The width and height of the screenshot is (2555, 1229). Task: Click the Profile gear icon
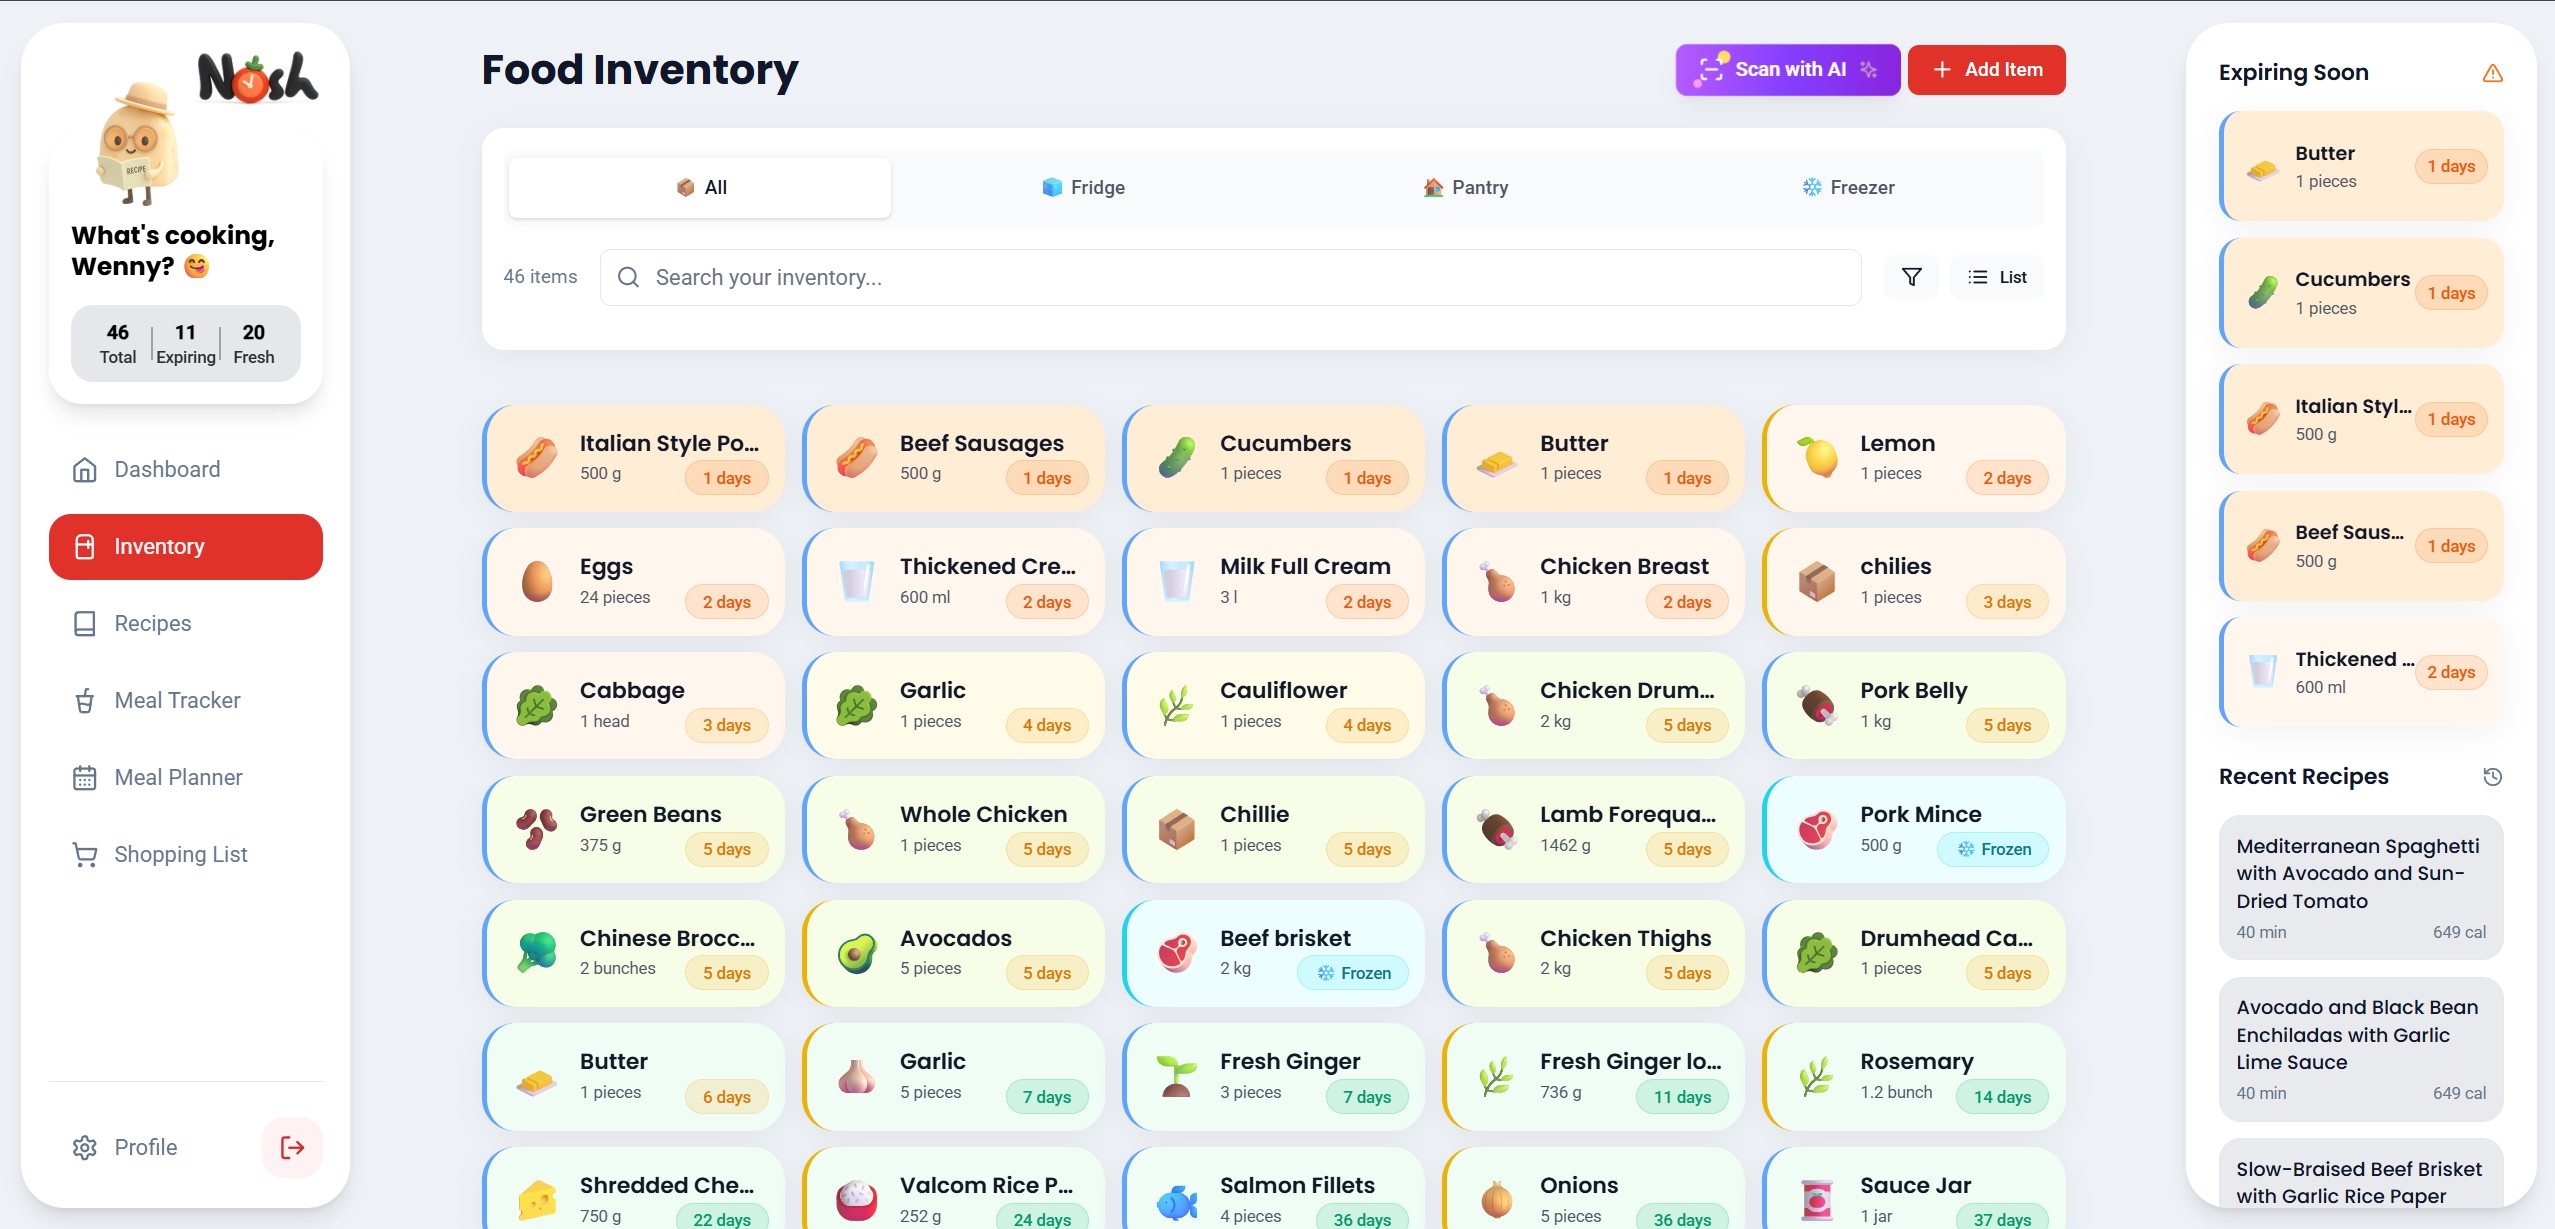85,1147
